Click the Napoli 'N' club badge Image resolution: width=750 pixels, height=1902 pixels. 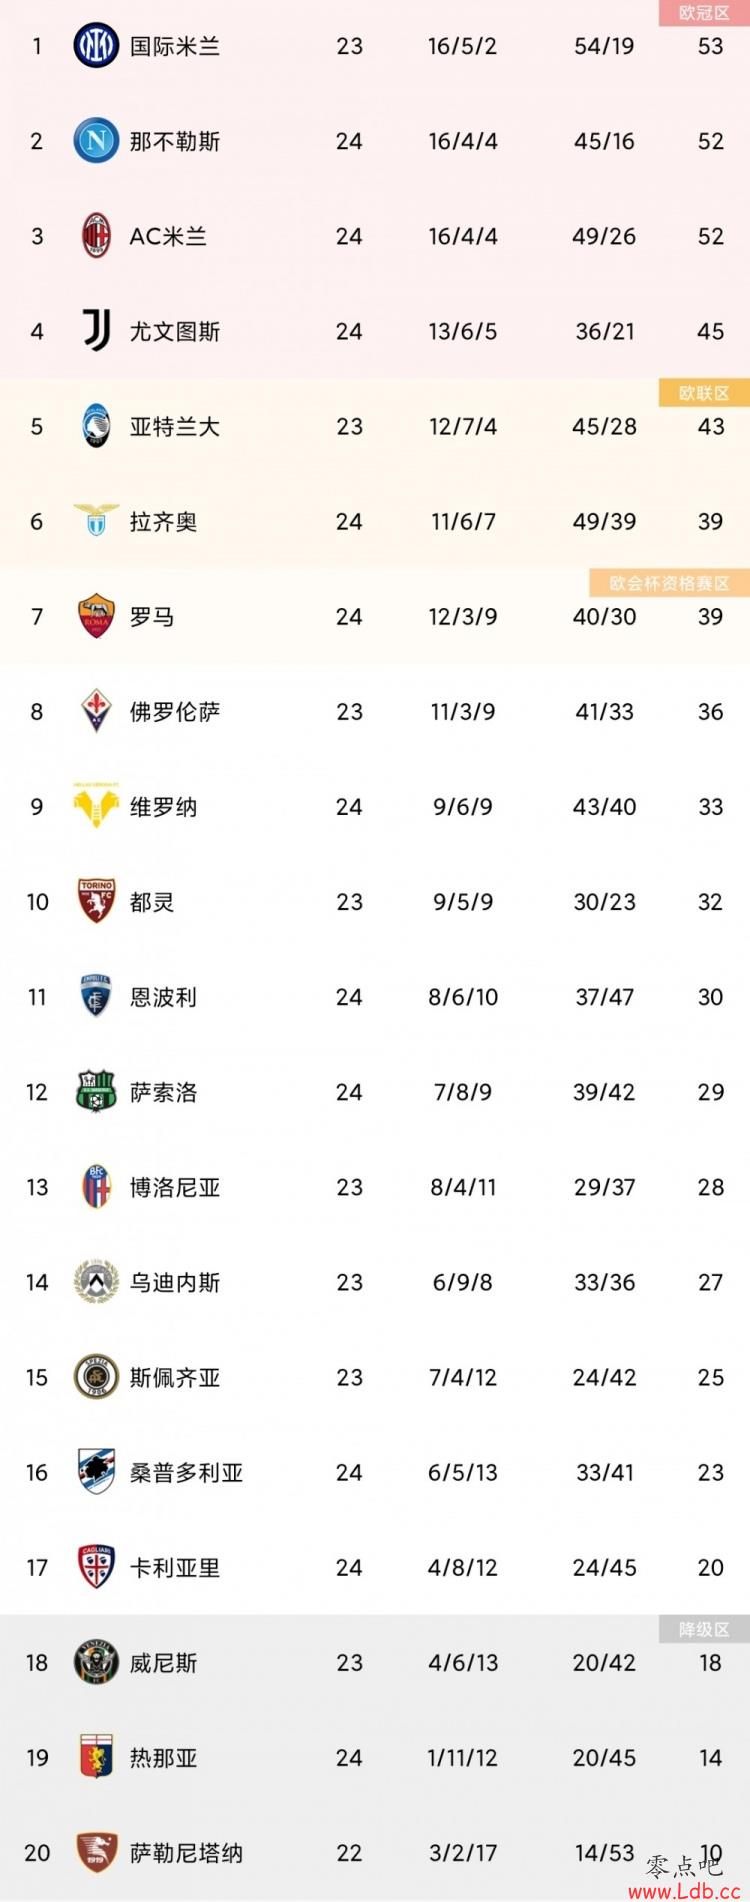[x=96, y=141]
